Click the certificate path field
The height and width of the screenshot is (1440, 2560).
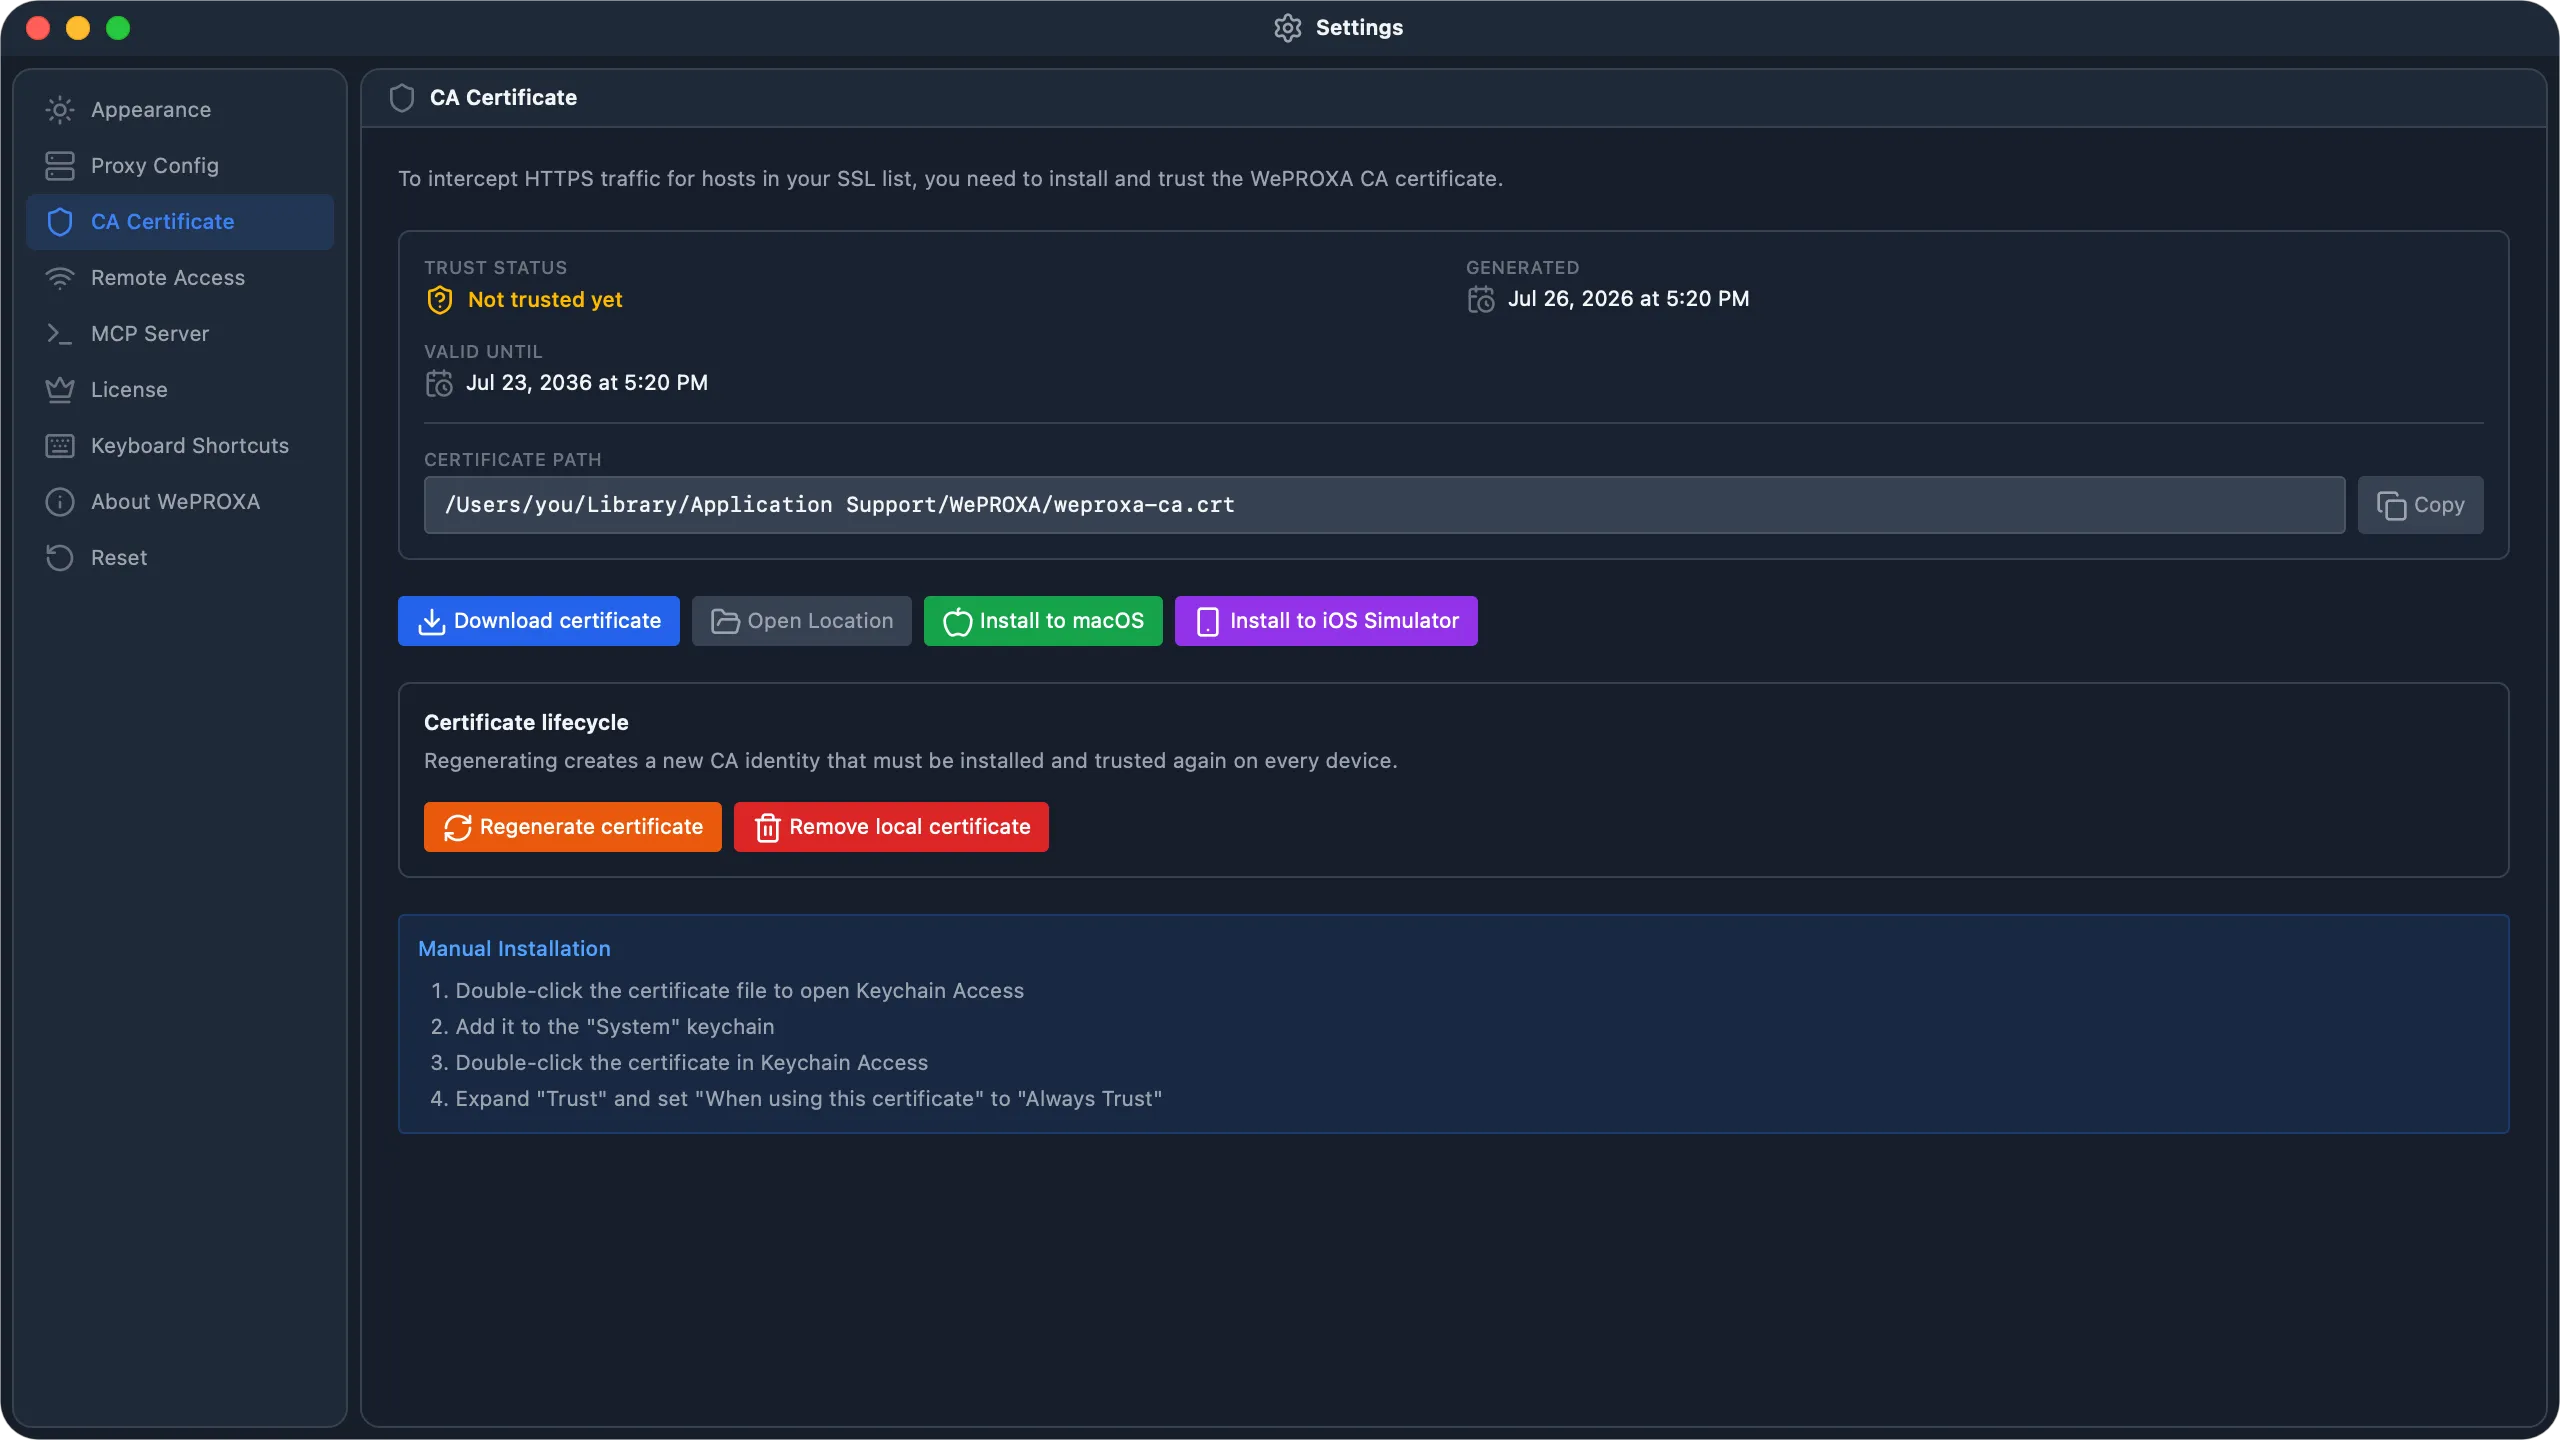pos(1384,505)
